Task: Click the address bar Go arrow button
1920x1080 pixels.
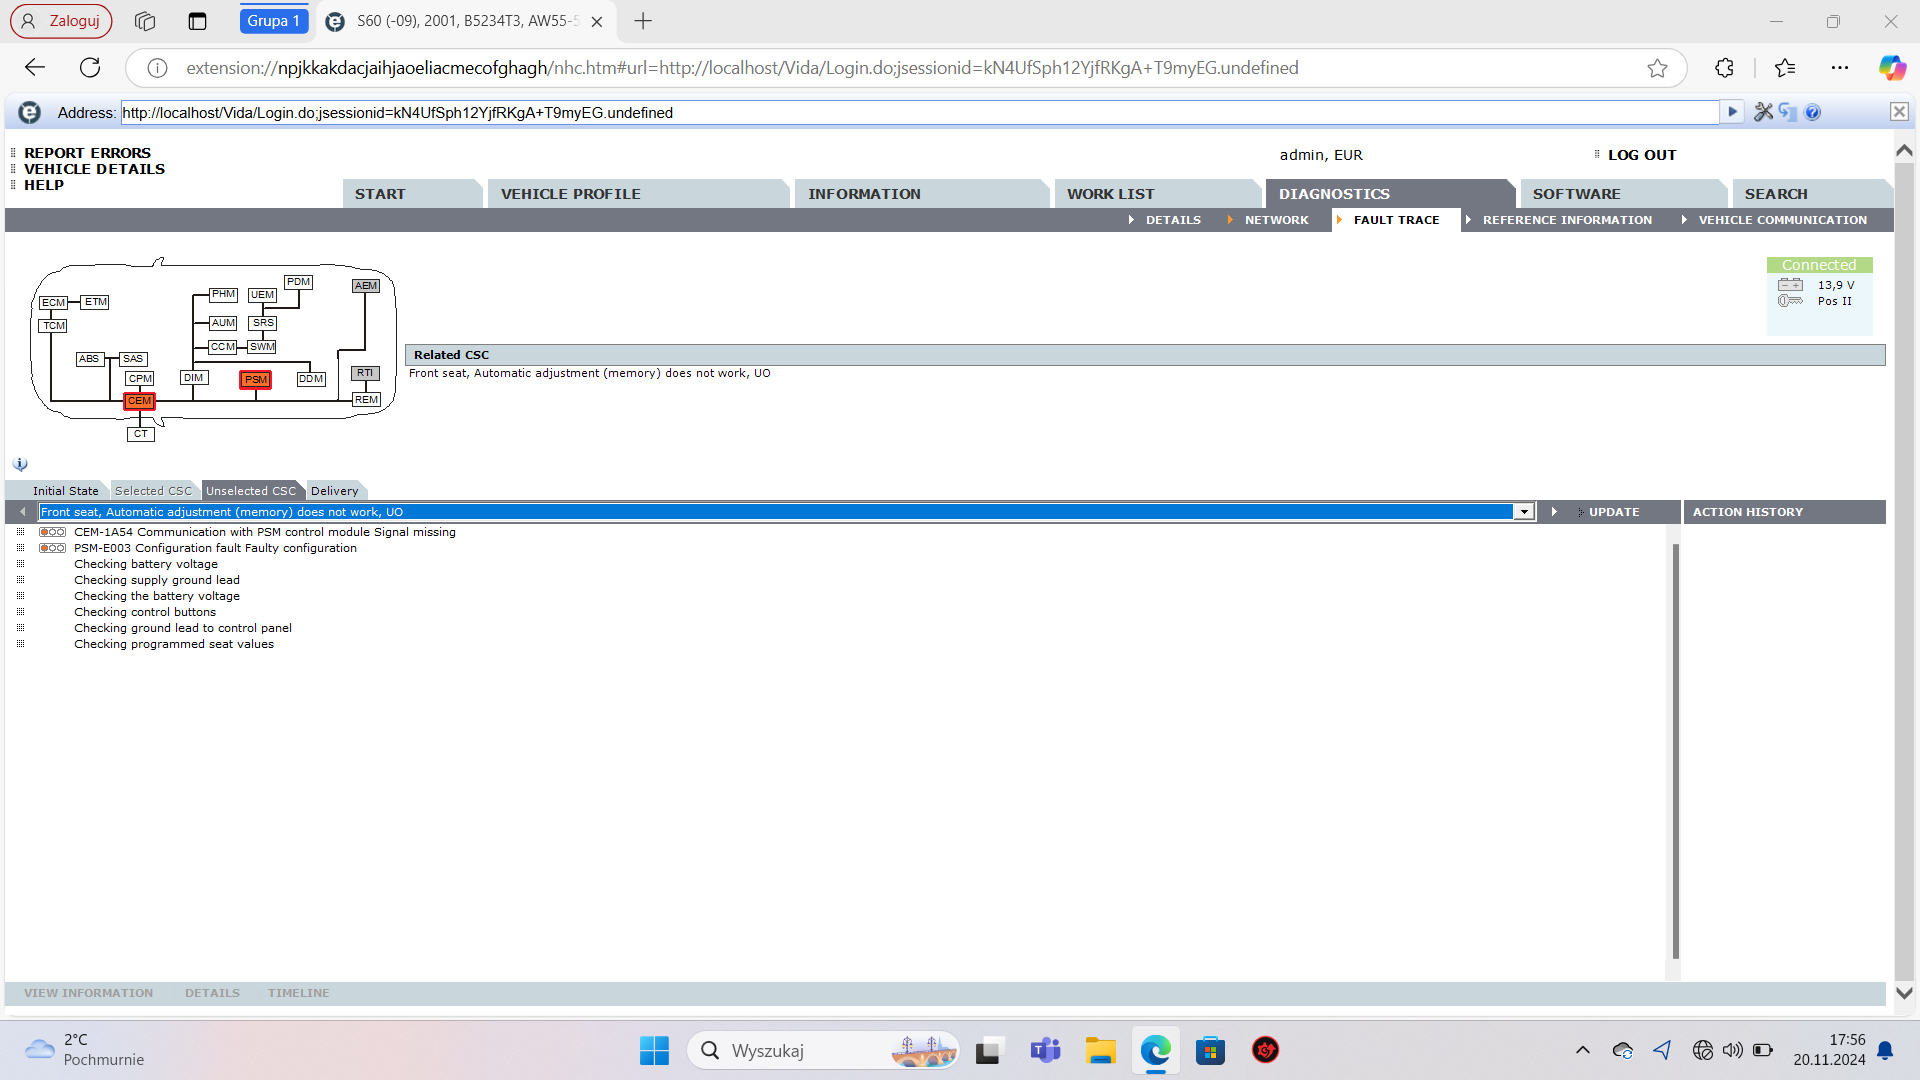Action: pyautogui.click(x=1732, y=112)
